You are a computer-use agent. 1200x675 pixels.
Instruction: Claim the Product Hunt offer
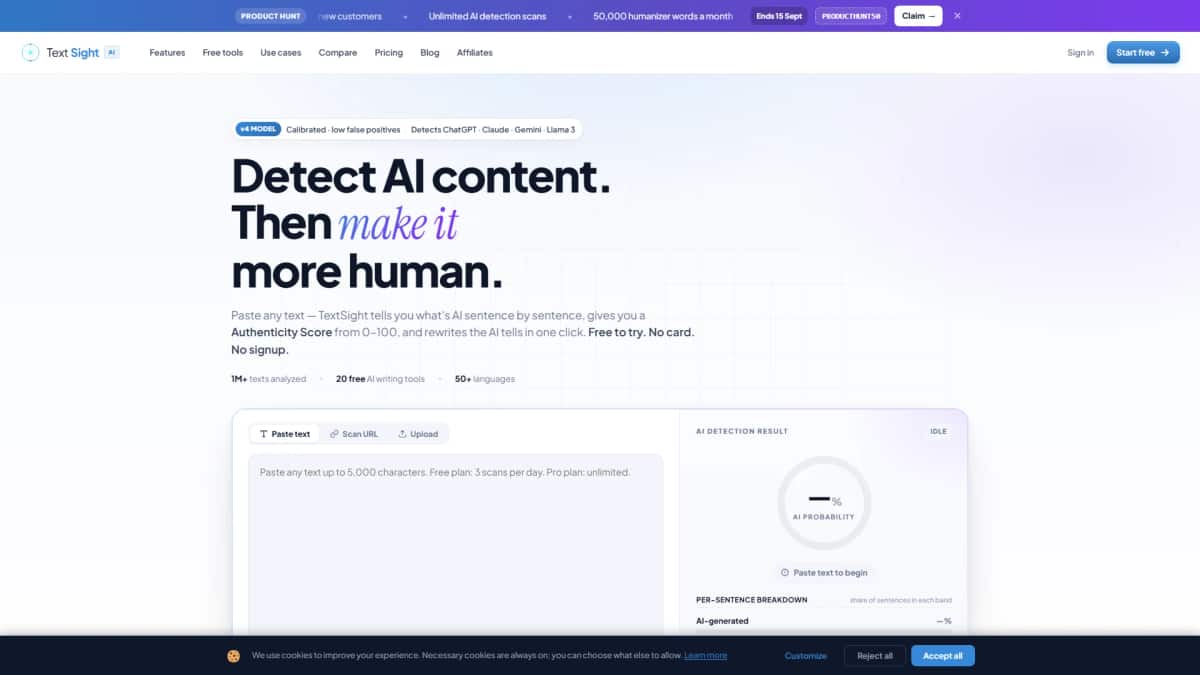(x=918, y=16)
